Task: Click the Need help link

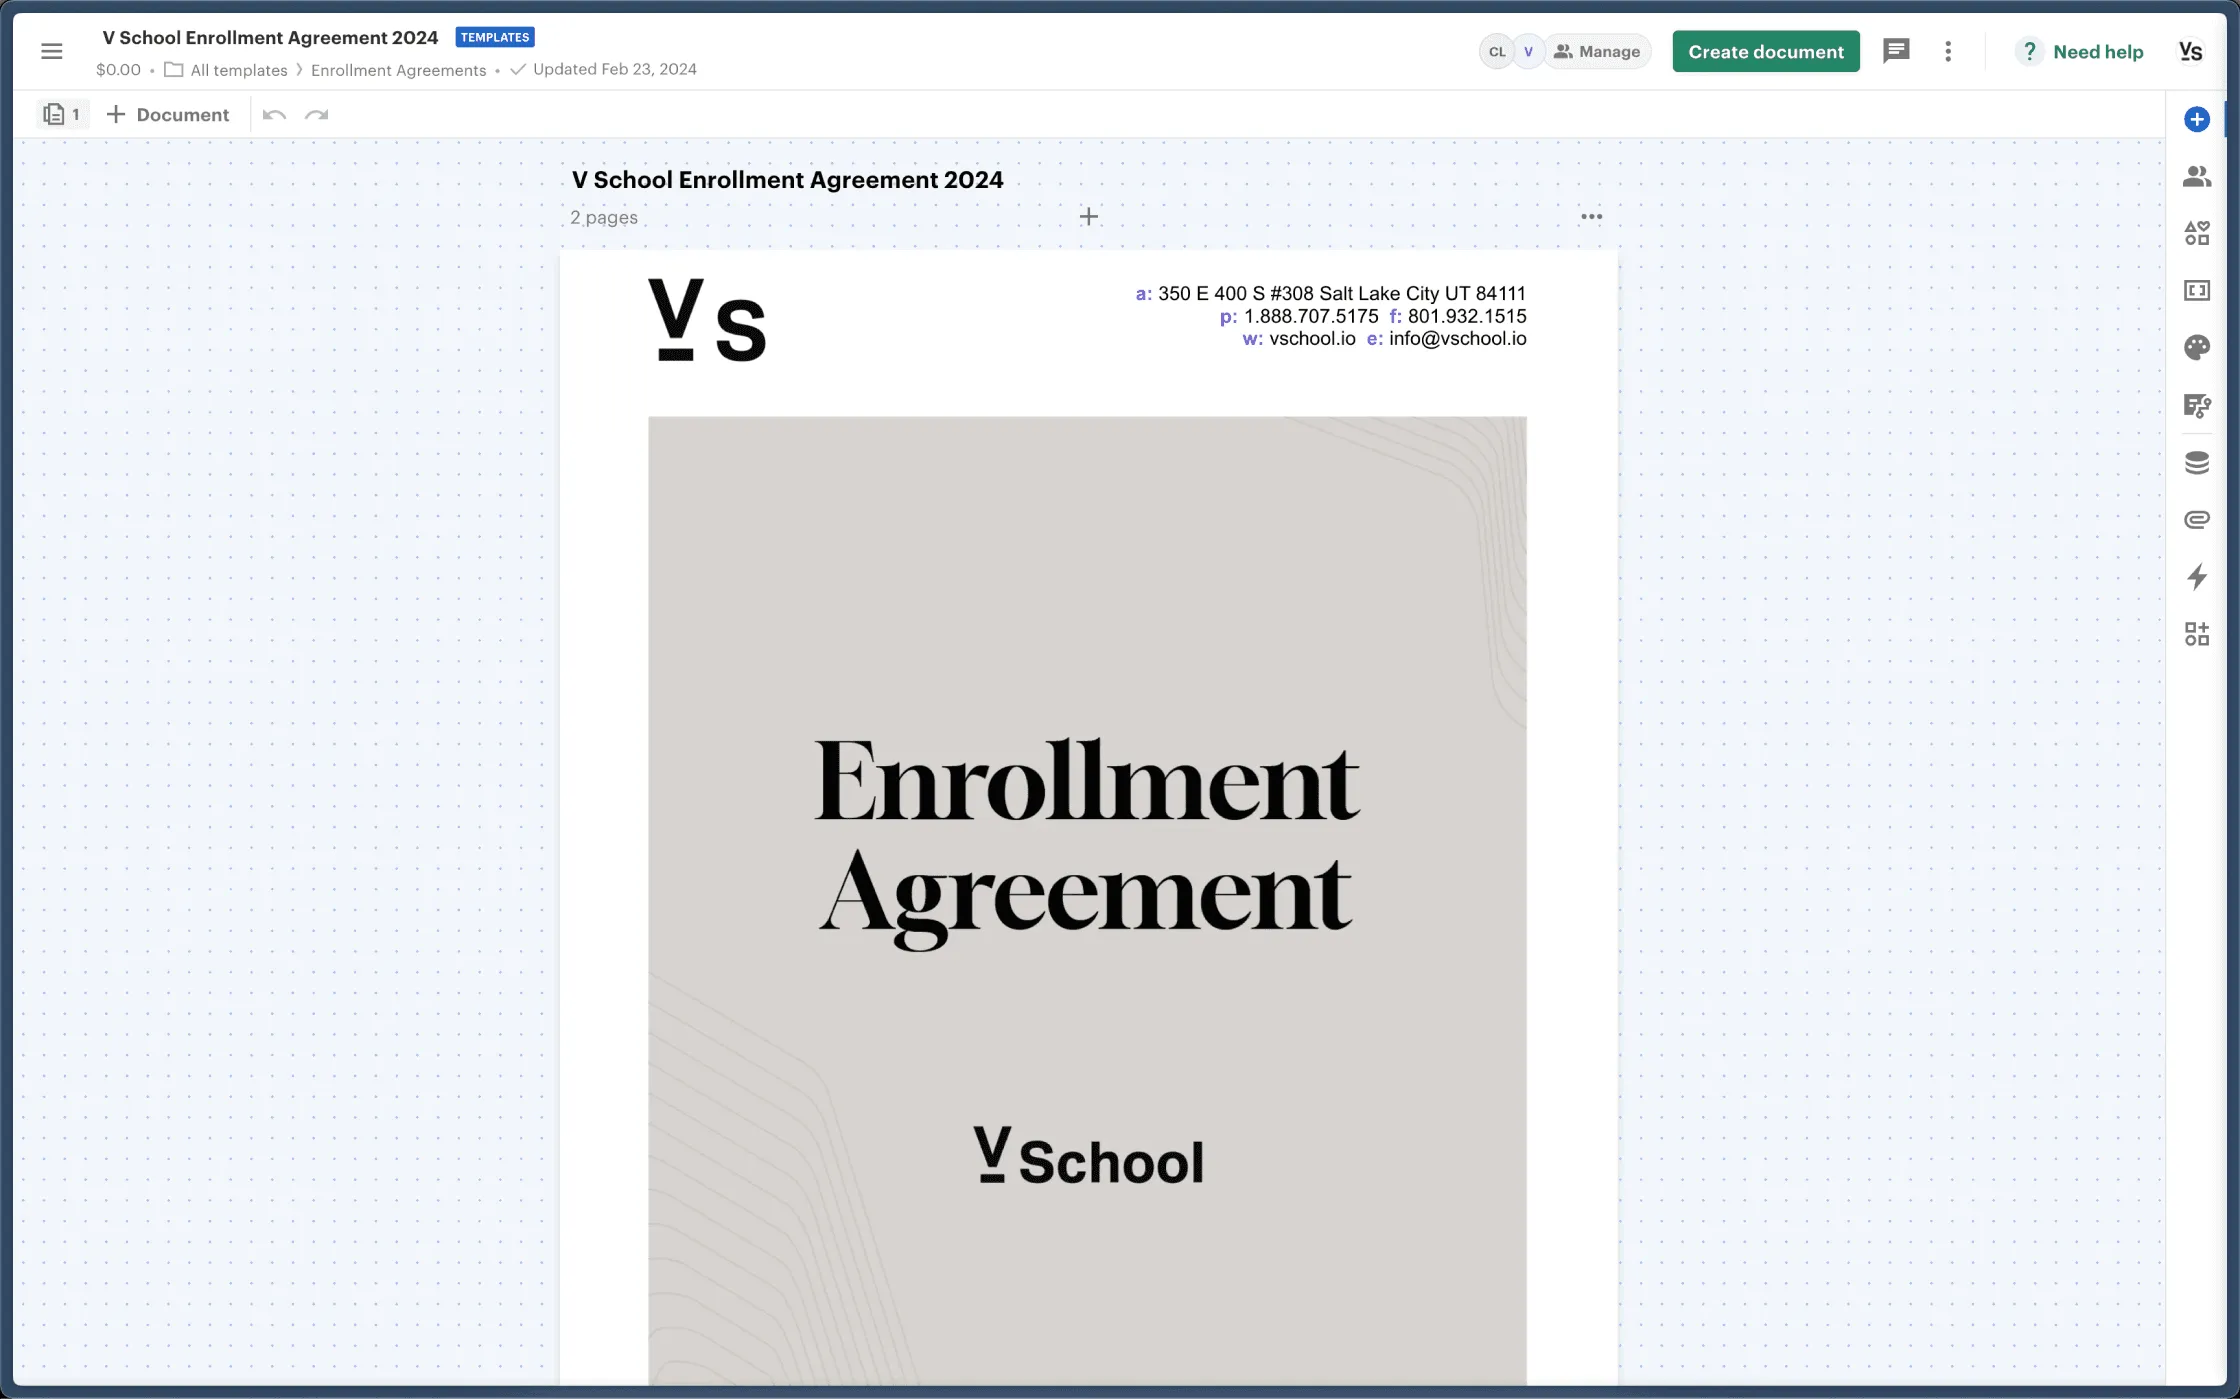Action: coord(2098,52)
